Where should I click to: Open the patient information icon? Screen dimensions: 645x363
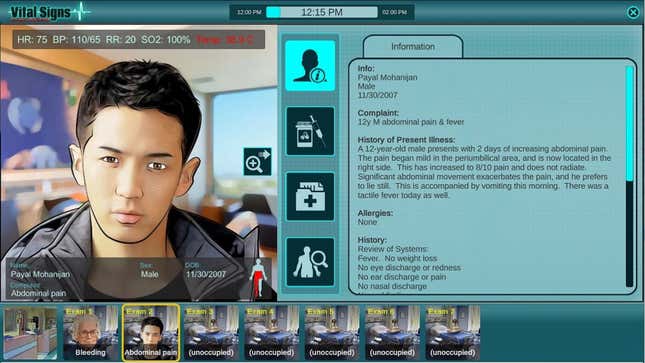[310, 66]
